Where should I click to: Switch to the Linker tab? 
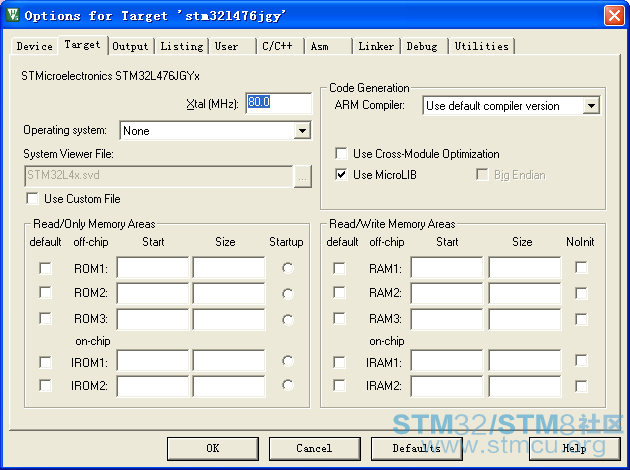[x=376, y=46]
